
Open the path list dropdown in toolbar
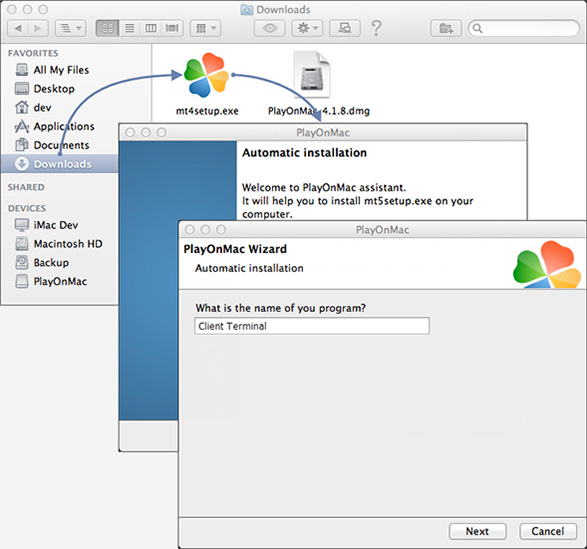(x=70, y=28)
